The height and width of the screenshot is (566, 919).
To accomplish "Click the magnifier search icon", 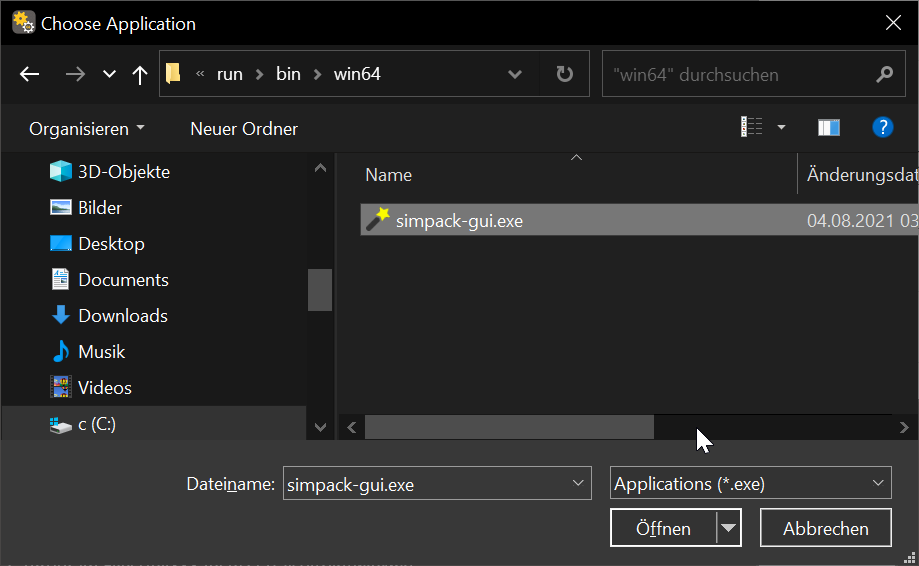I will point(884,74).
